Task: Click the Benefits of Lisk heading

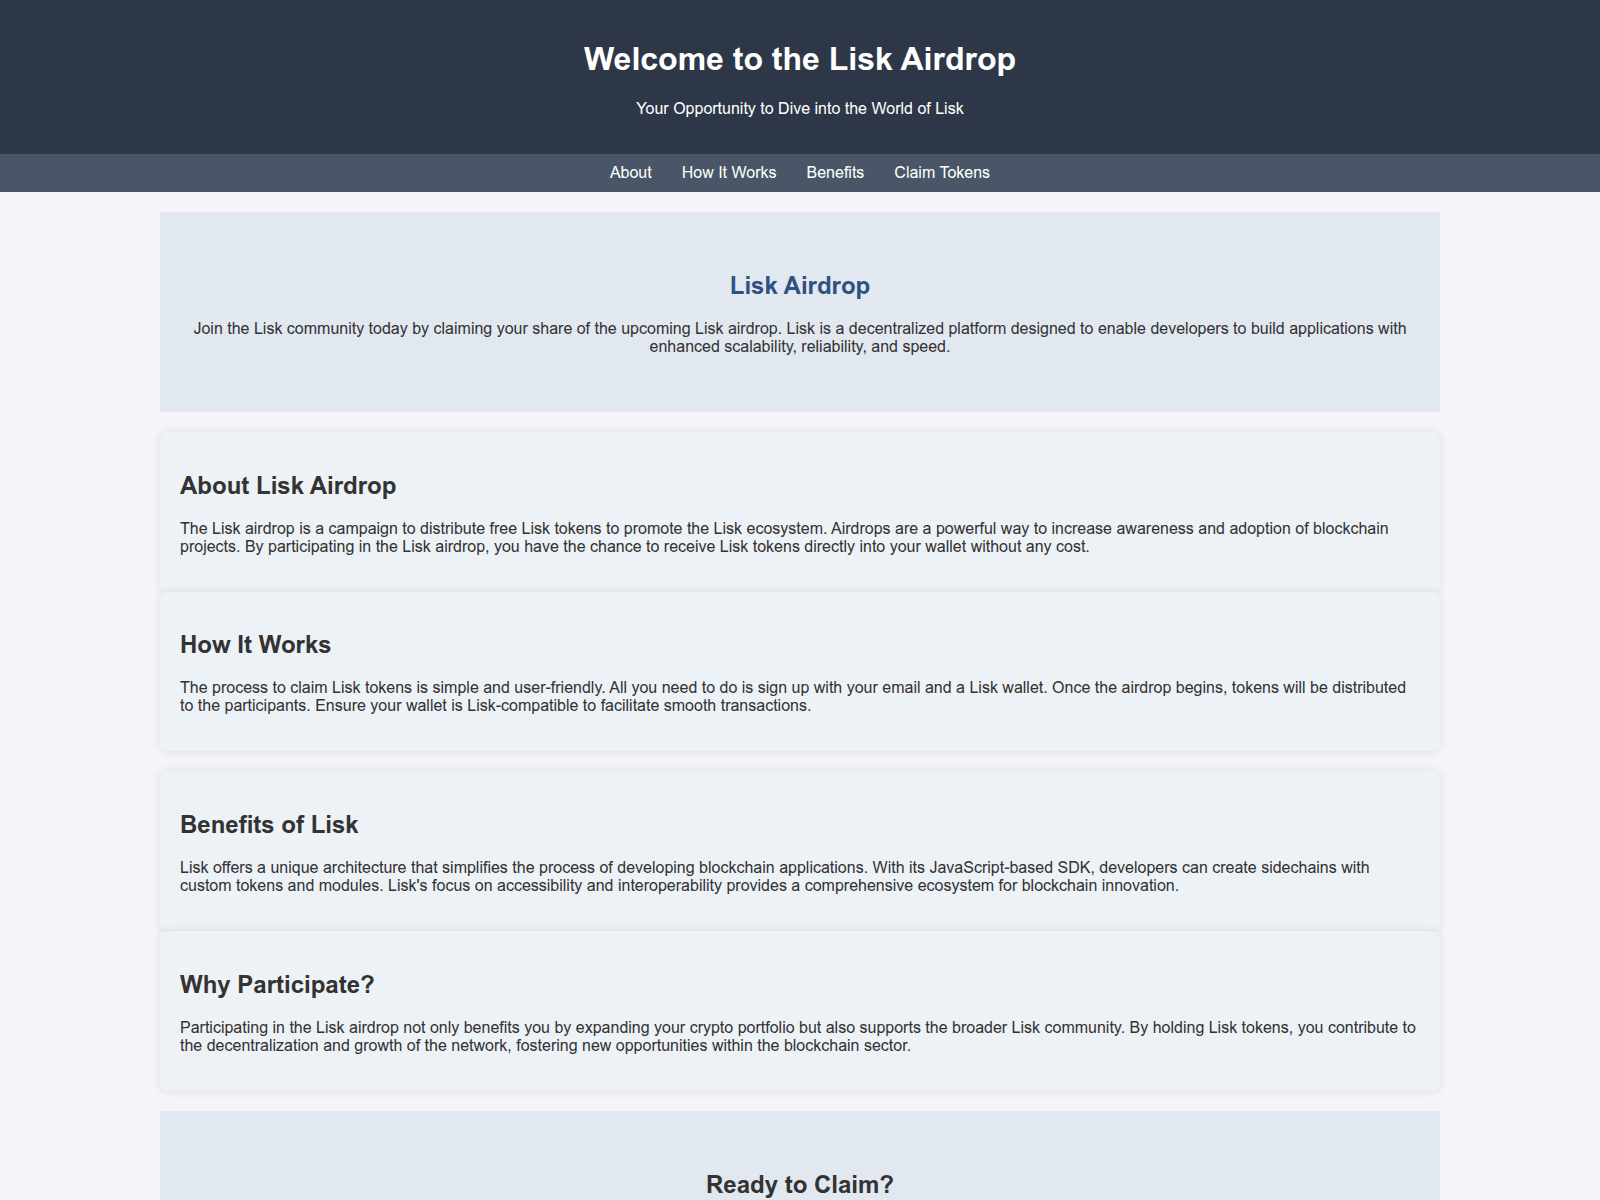Action: [x=268, y=824]
